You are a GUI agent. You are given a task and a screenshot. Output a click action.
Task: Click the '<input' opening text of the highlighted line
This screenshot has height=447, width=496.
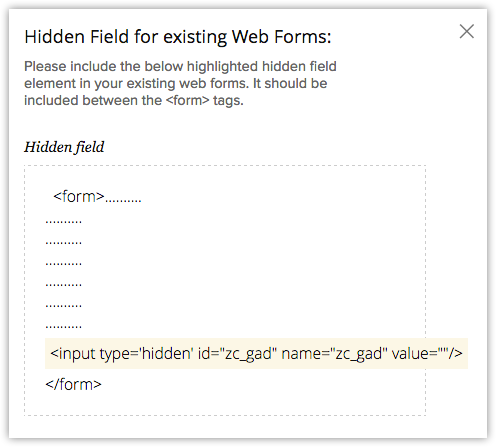tap(73, 353)
